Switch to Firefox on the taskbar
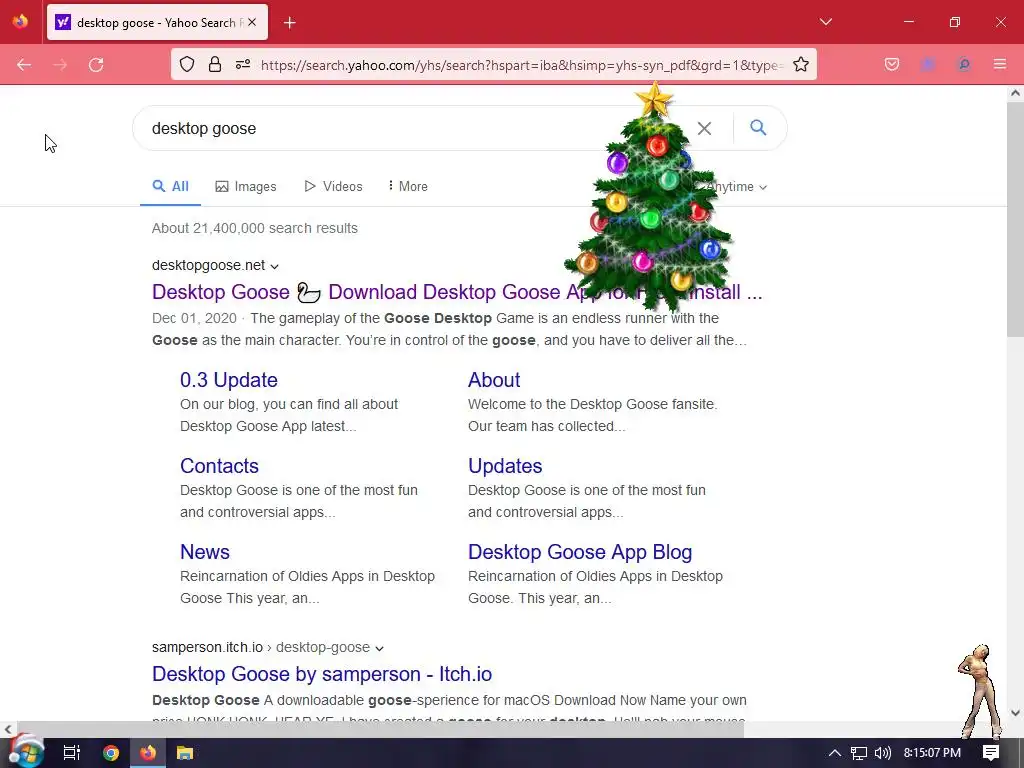This screenshot has width=1024, height=768. tap(148, 753)
